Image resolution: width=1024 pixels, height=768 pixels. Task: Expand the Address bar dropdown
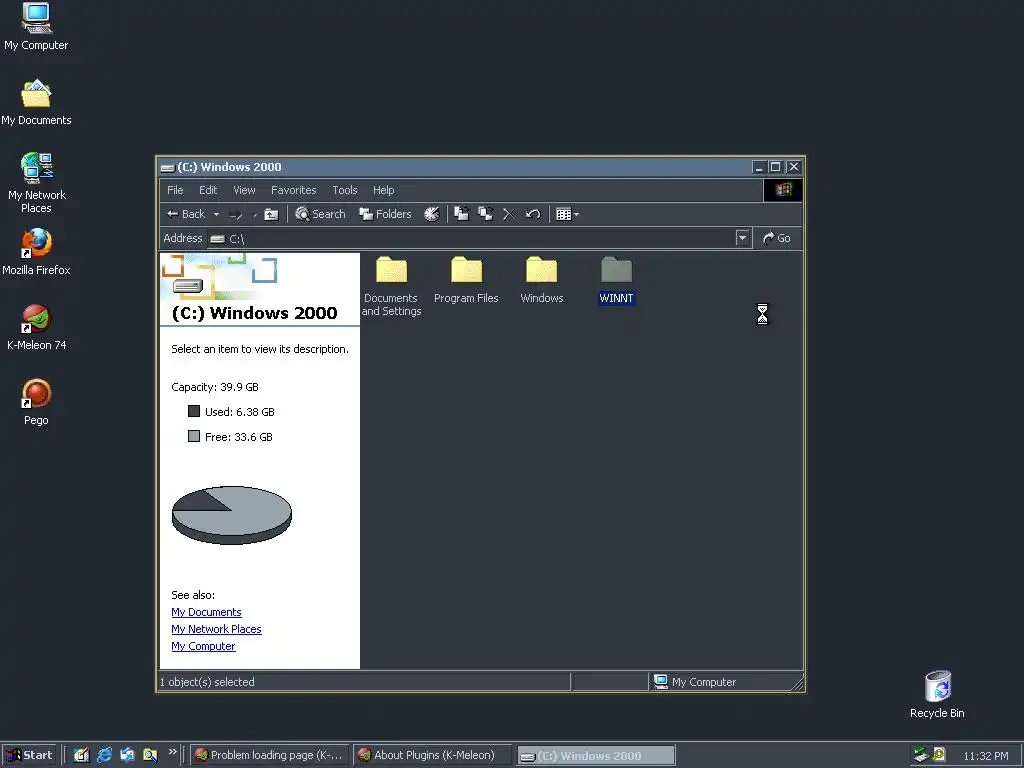coord(742,238)
